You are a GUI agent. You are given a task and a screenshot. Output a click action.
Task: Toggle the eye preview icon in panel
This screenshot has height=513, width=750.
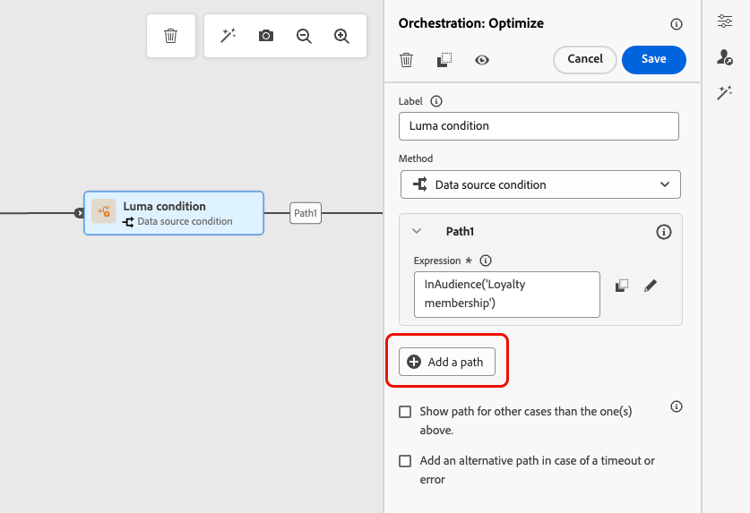pyautogui.click(x=482, y=60)
